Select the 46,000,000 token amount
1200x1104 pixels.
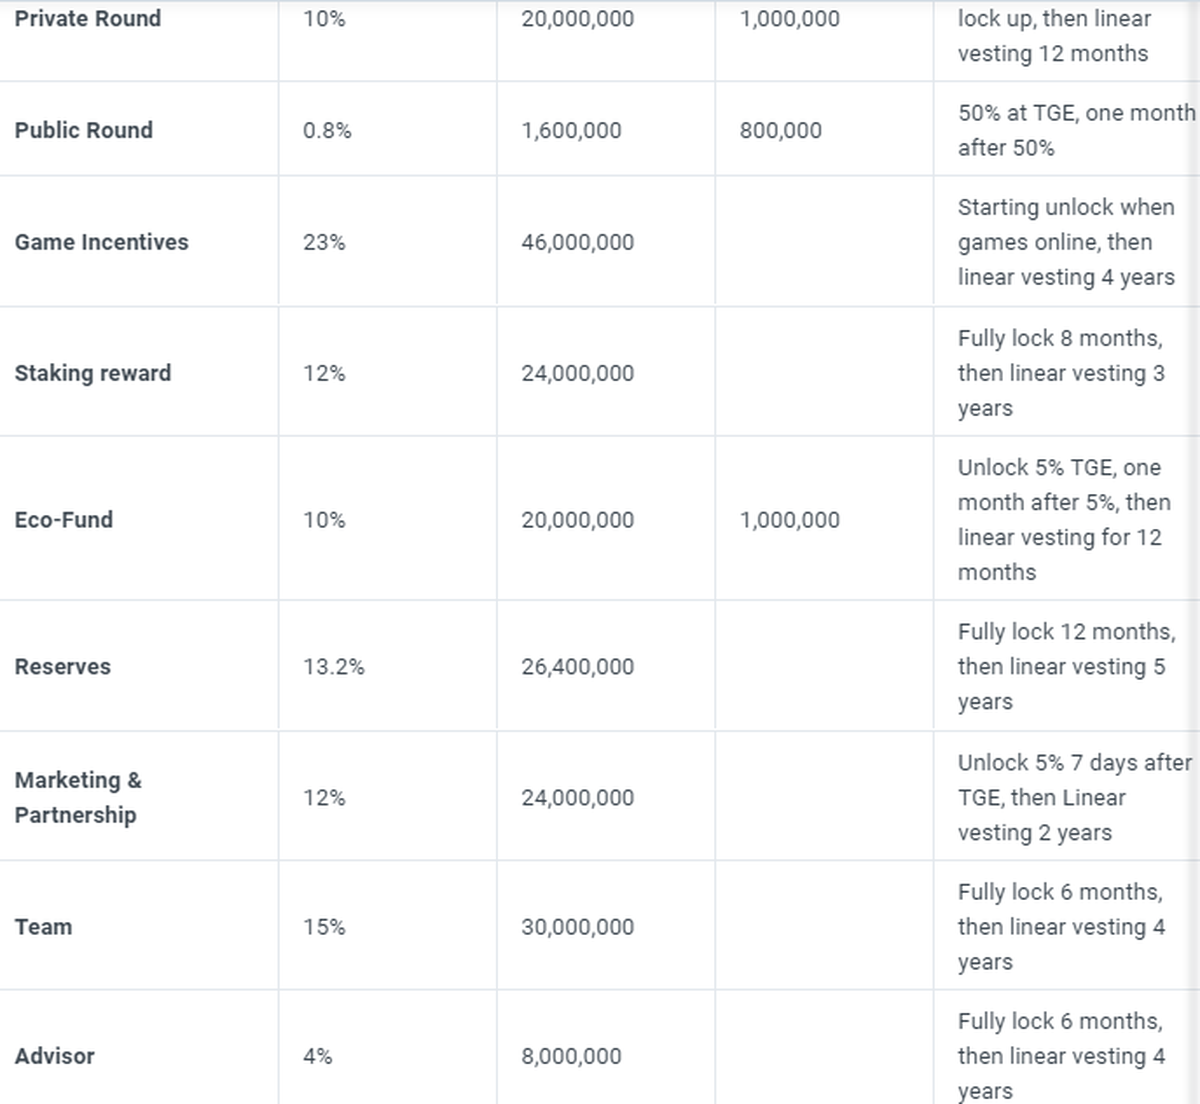(577, 242)
